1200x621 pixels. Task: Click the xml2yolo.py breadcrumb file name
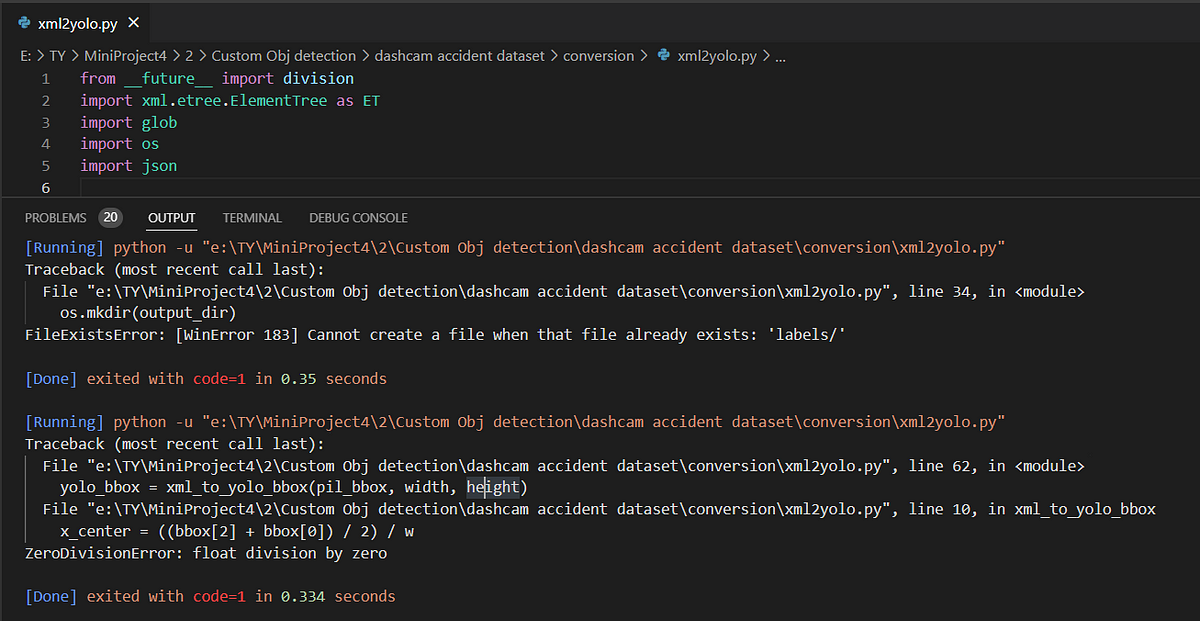click(x=717, y=56)
